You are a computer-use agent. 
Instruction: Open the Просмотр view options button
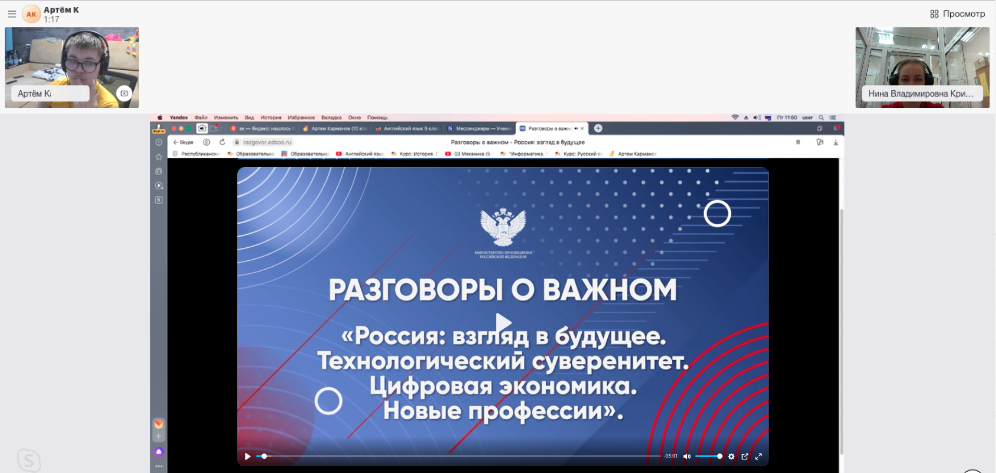(x=957, y=14)
